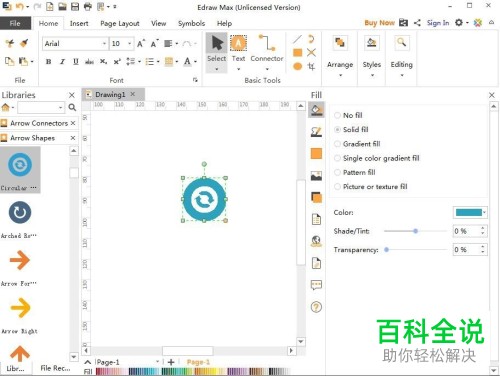Switch to the Page Layout tab

pyautogui.click(x=120, y=23)
